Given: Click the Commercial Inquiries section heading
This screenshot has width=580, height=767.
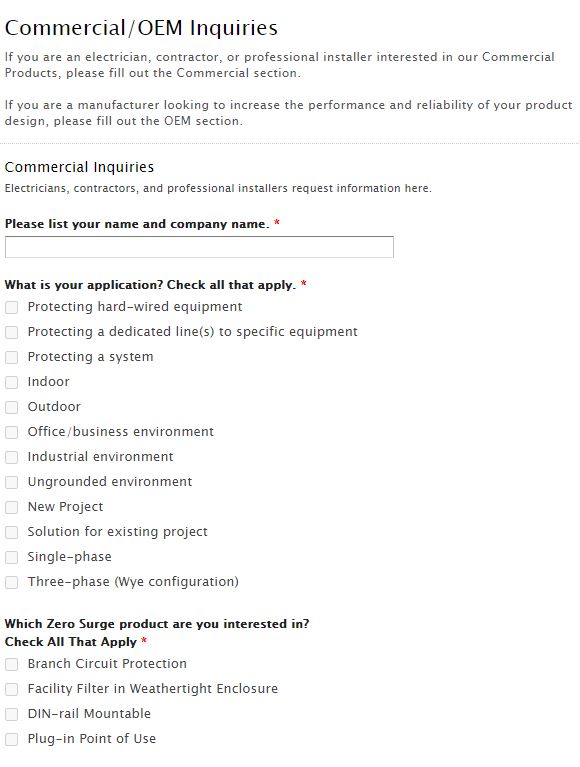Looking at the screenshot, I should pos(79,167).
